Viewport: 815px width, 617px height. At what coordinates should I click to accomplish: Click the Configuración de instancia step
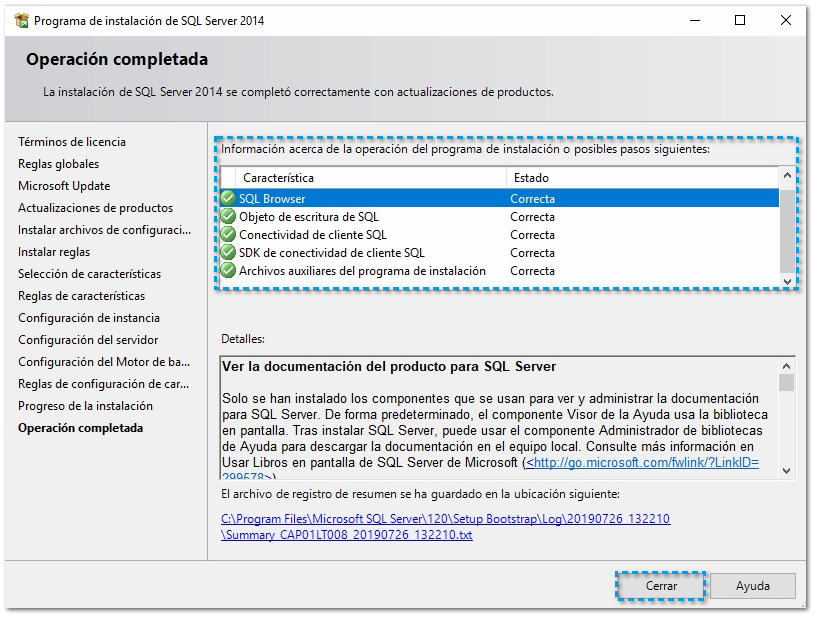[x=88, y=318]
